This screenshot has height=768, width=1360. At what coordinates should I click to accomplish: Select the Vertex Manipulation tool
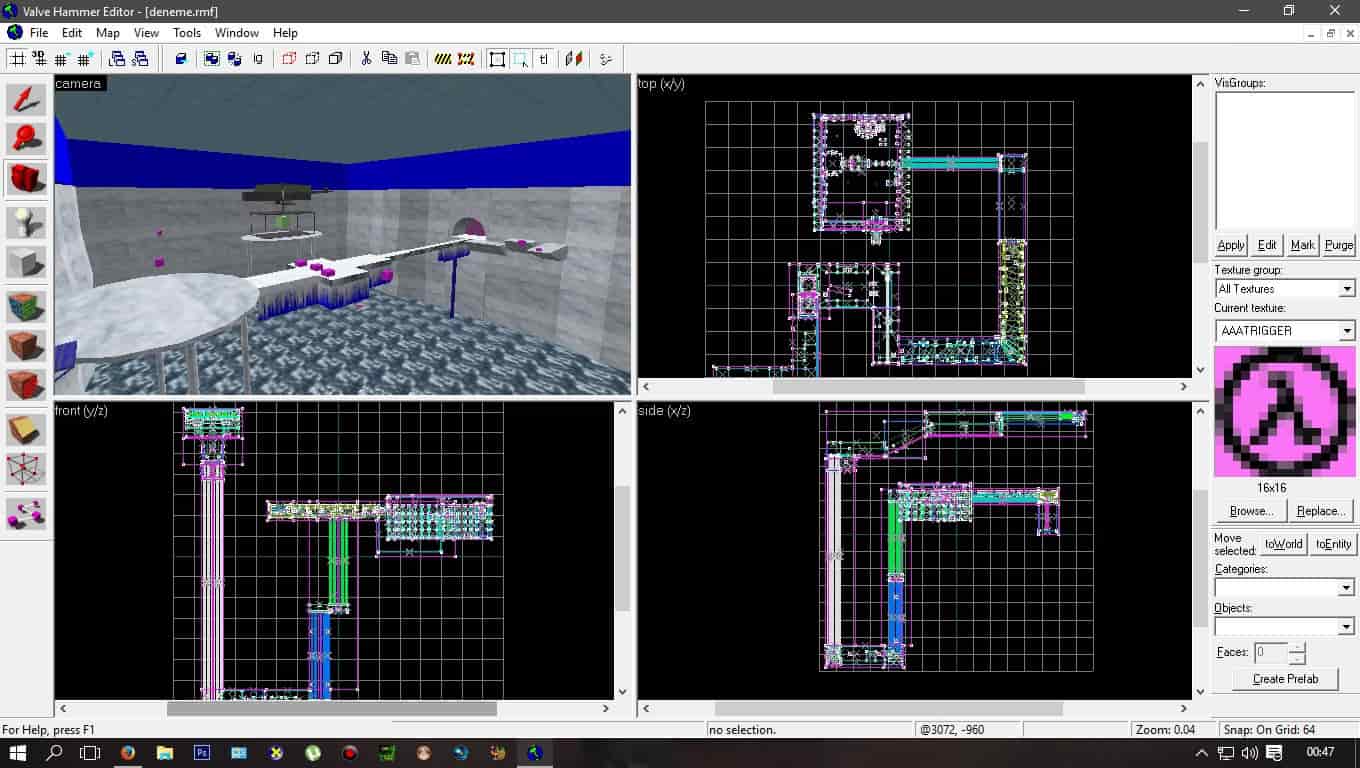tap(26, 468)
